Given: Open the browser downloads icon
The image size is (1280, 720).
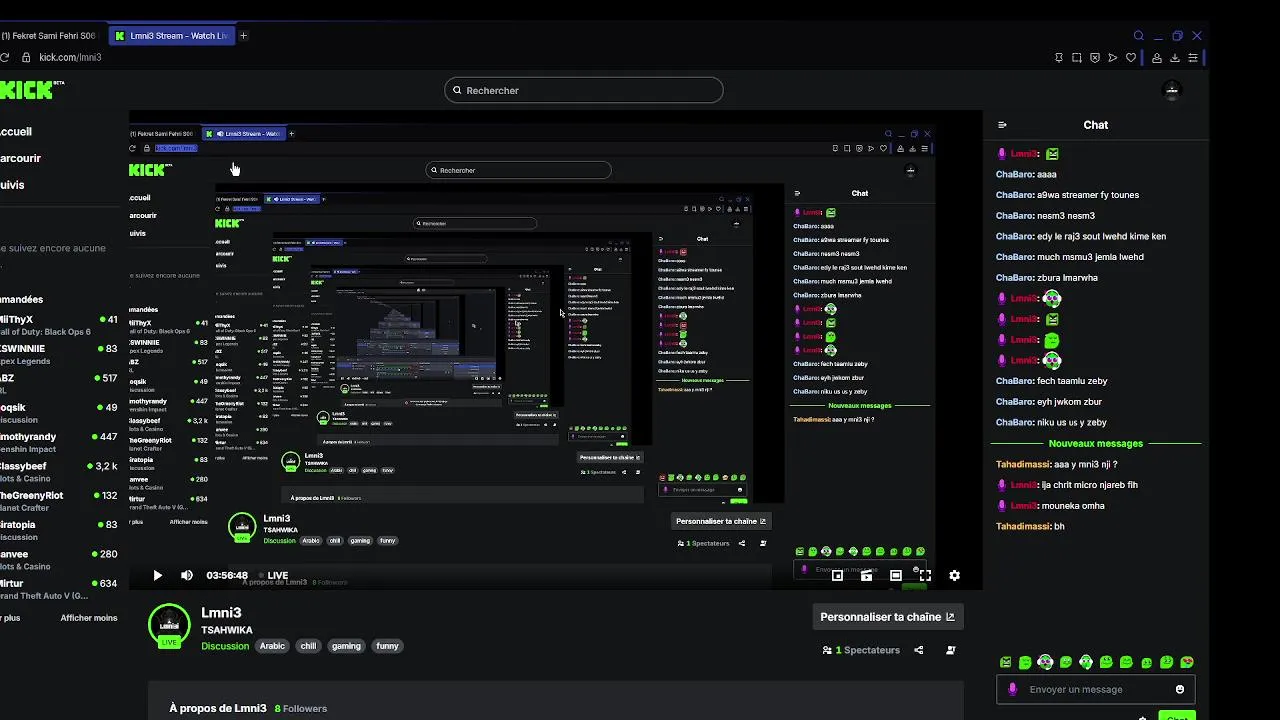Looking at the screenshot, I should click(1175, 58).
